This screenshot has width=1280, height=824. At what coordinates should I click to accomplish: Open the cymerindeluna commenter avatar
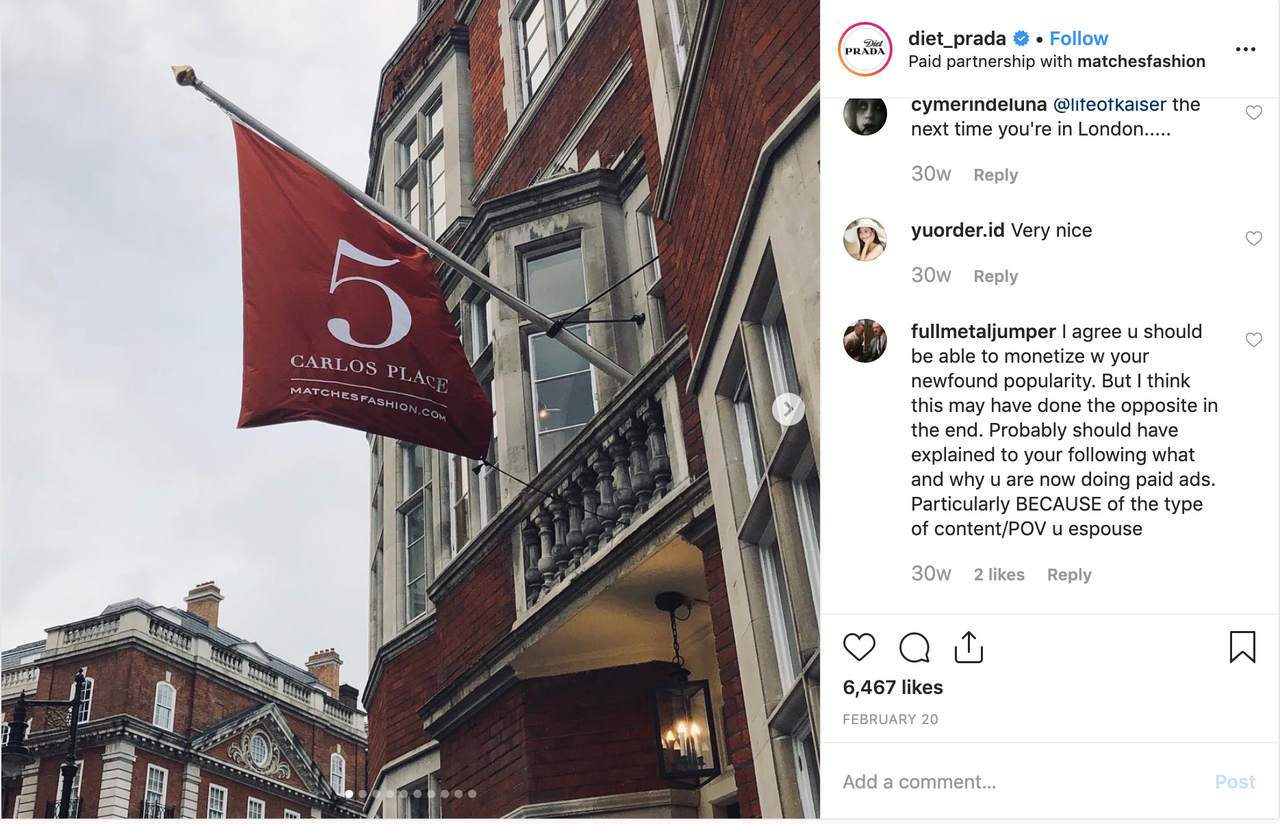click(865, 114)
